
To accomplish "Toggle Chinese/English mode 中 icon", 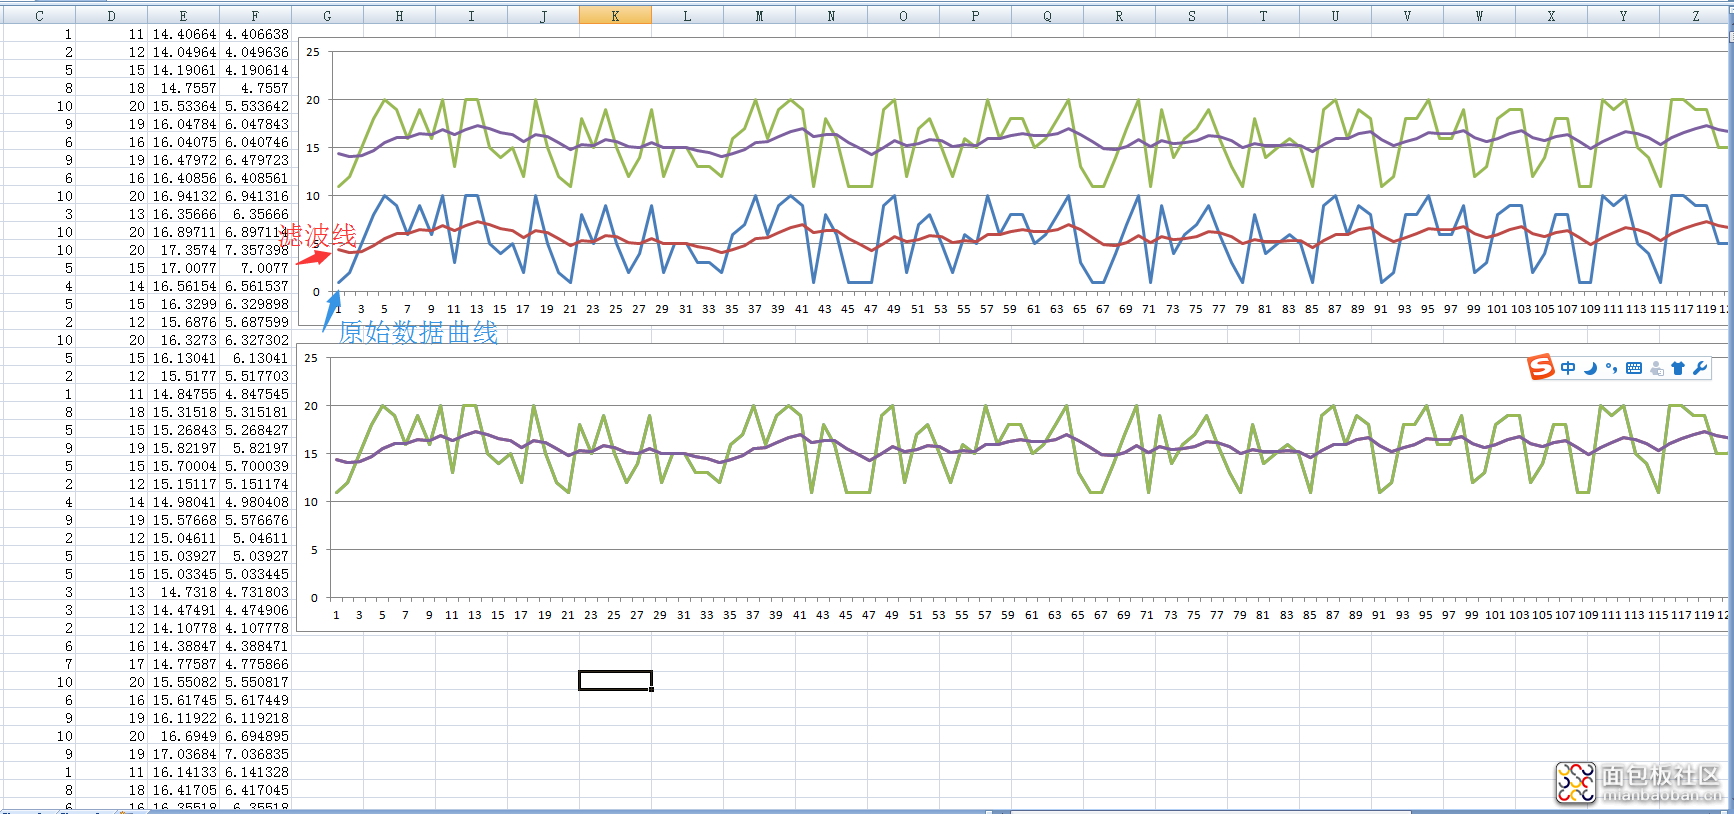I will point(1568,368).
